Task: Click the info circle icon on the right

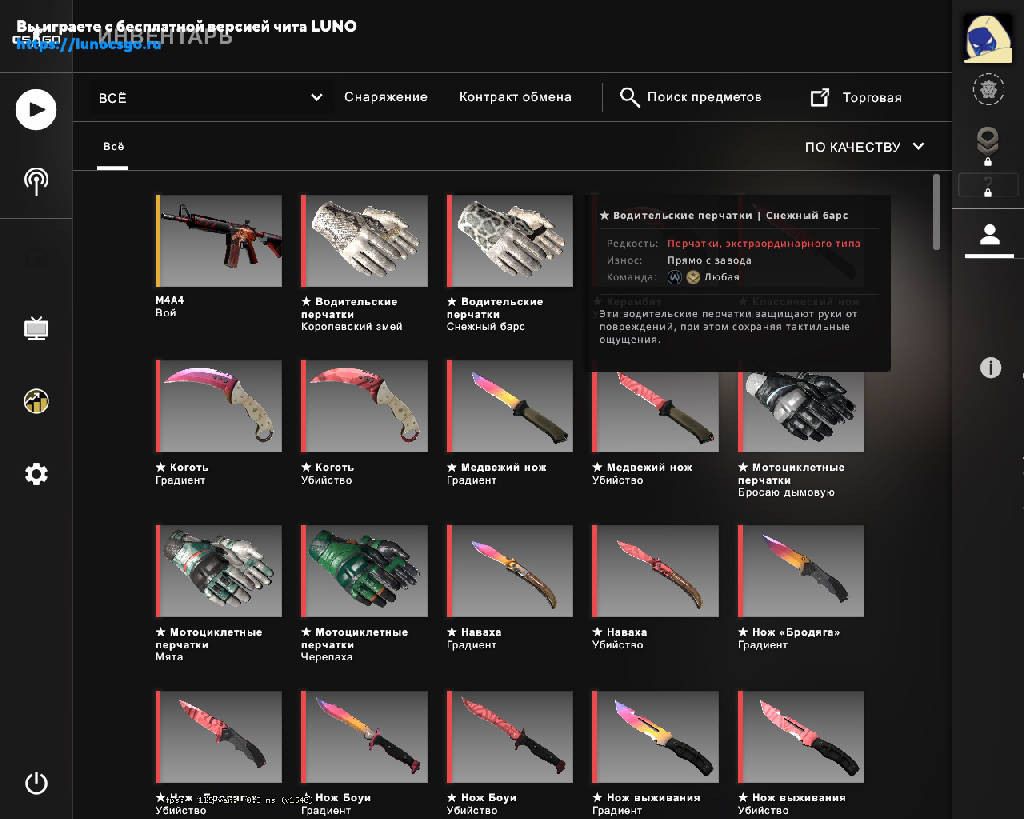Action: tap(990, 368)
